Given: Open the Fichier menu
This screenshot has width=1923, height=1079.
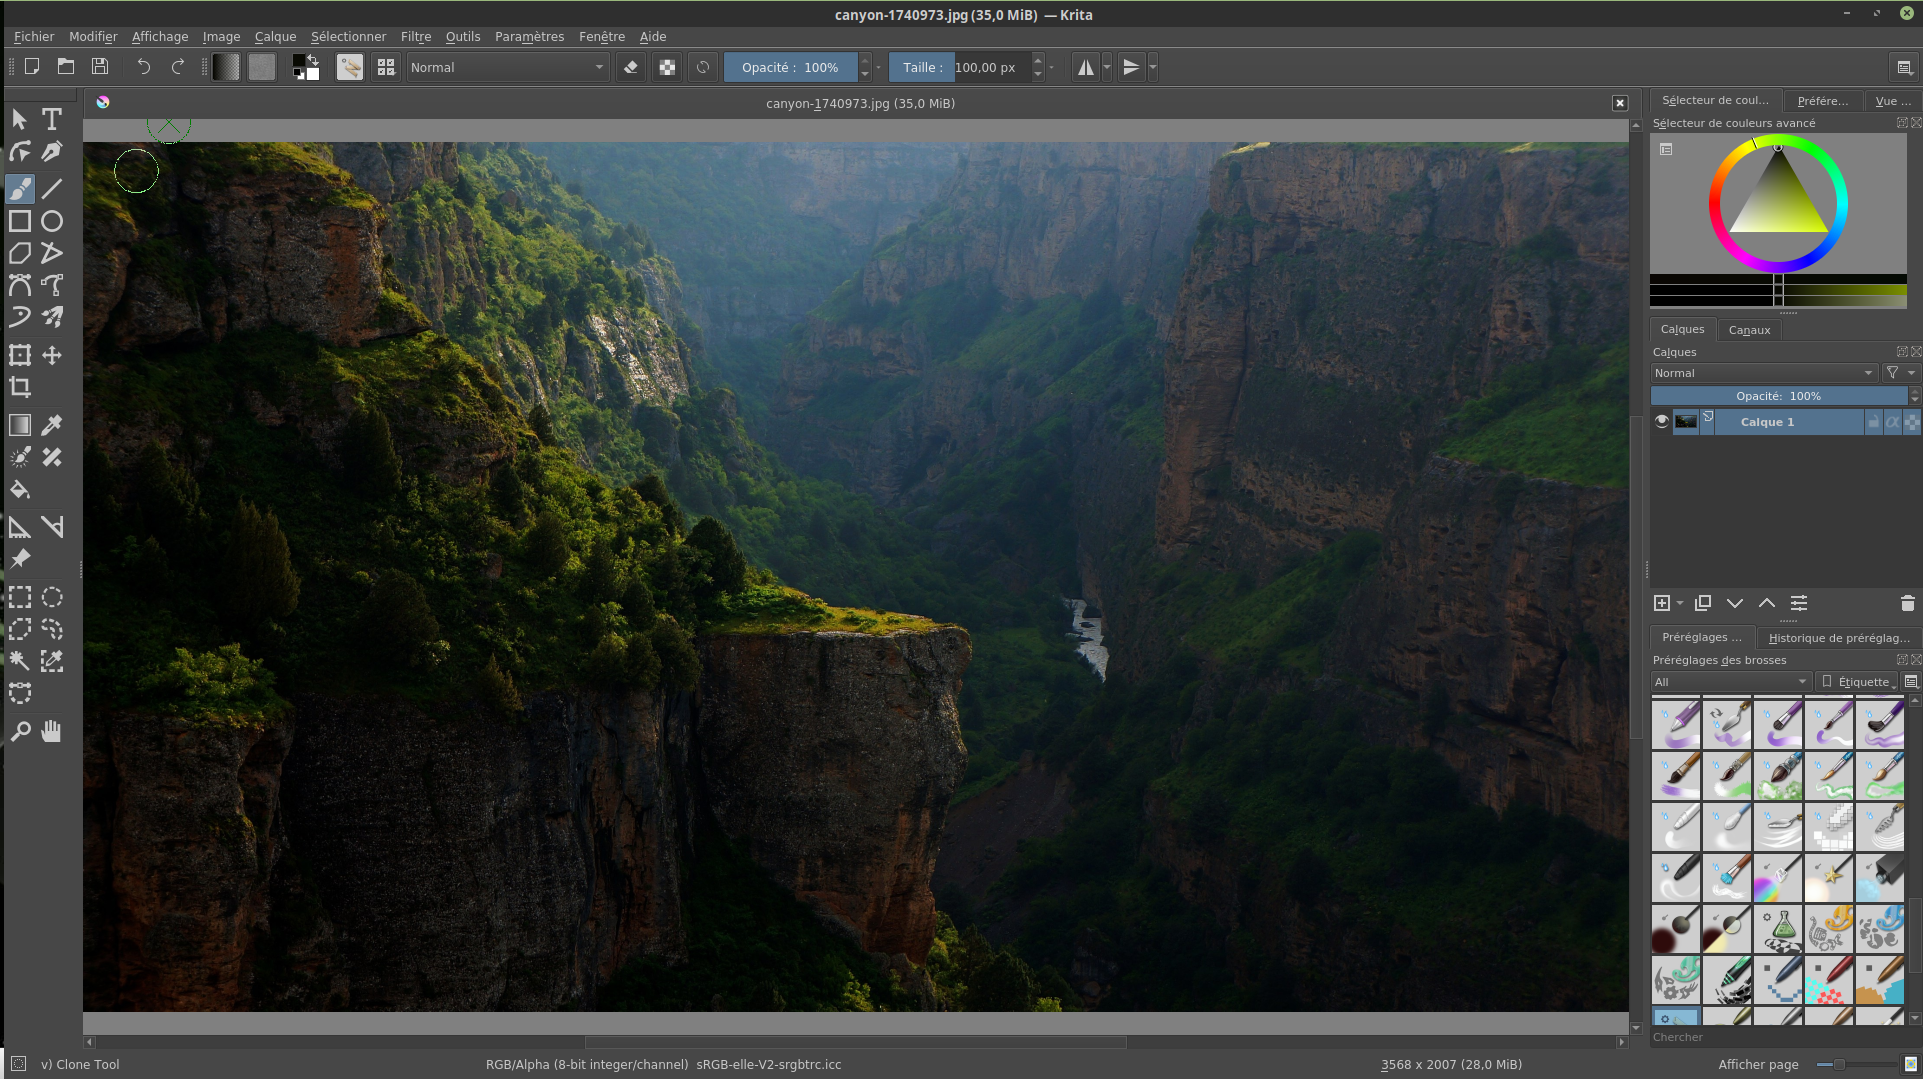Looking at the screenshot, I should tap(34, 36).
